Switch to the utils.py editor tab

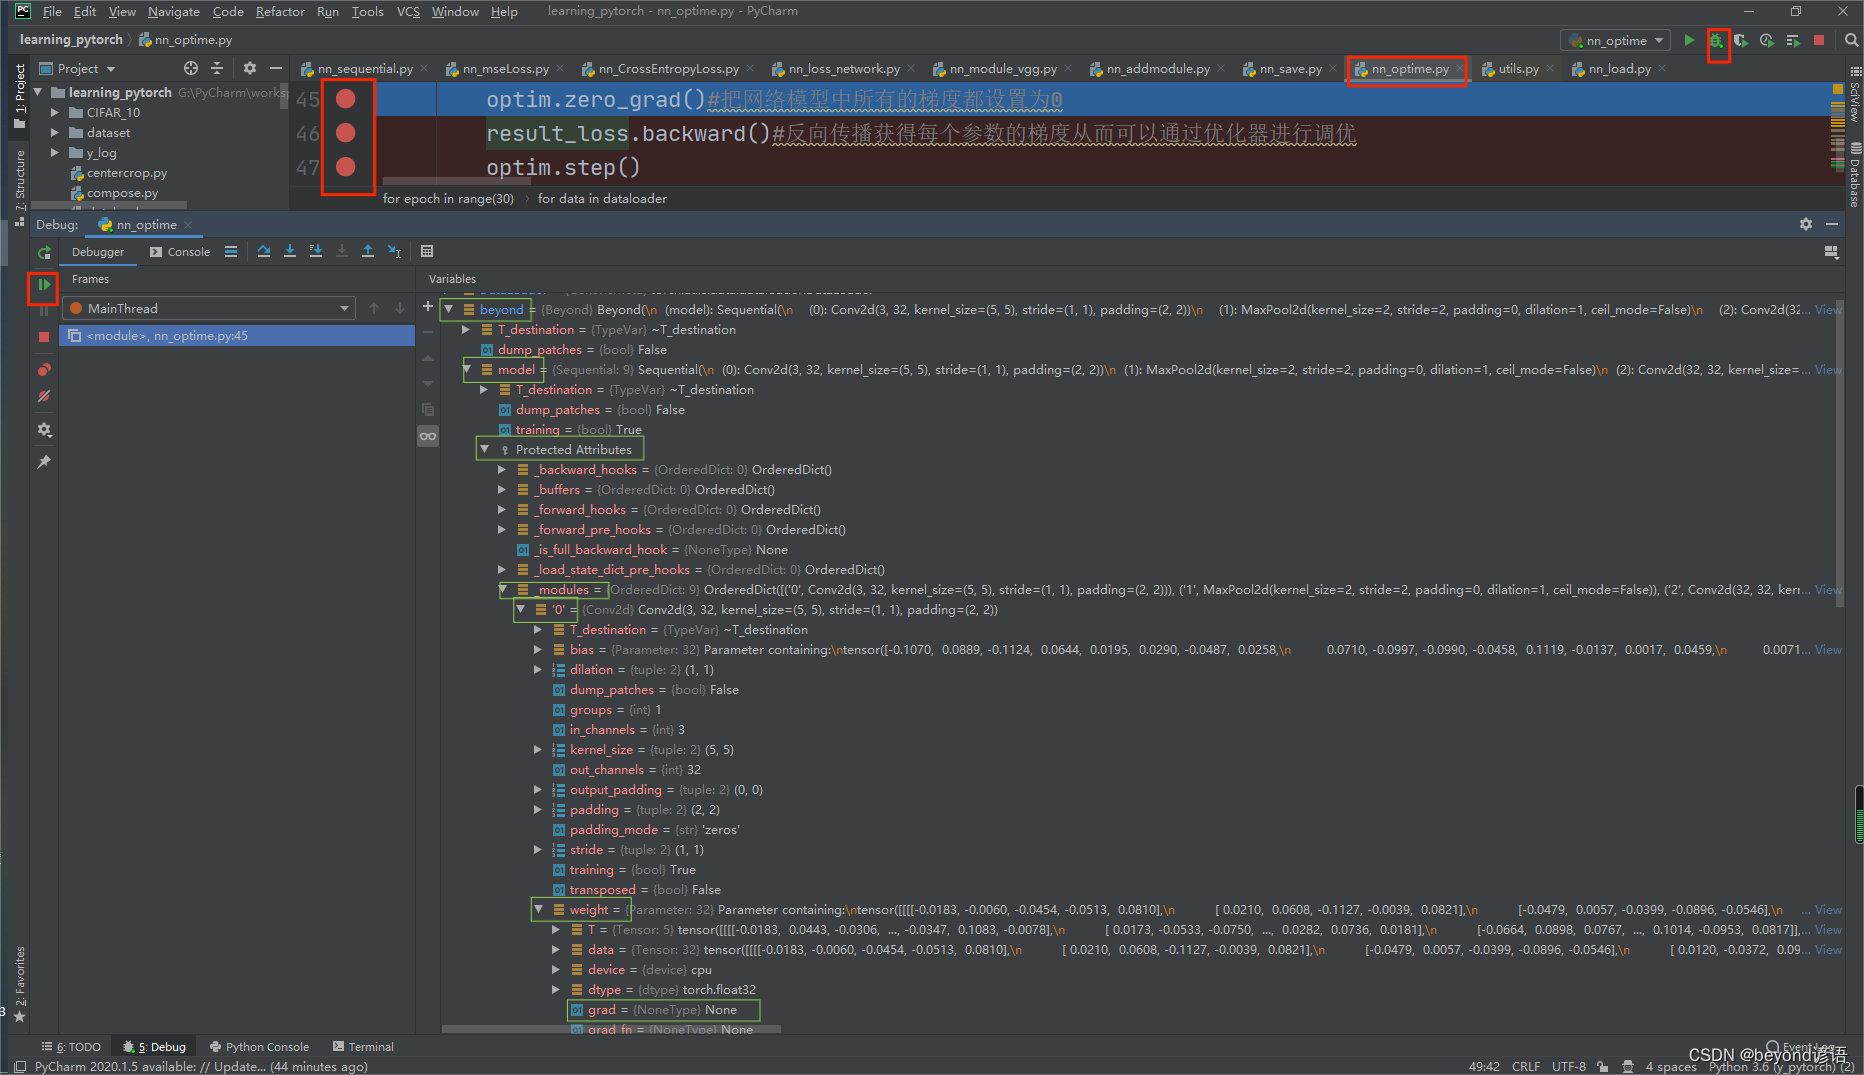1517,68
